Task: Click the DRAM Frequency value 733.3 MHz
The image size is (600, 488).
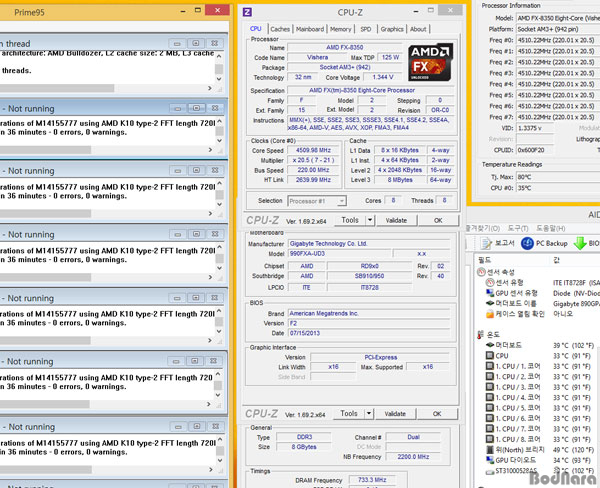Action: [372, 480]
